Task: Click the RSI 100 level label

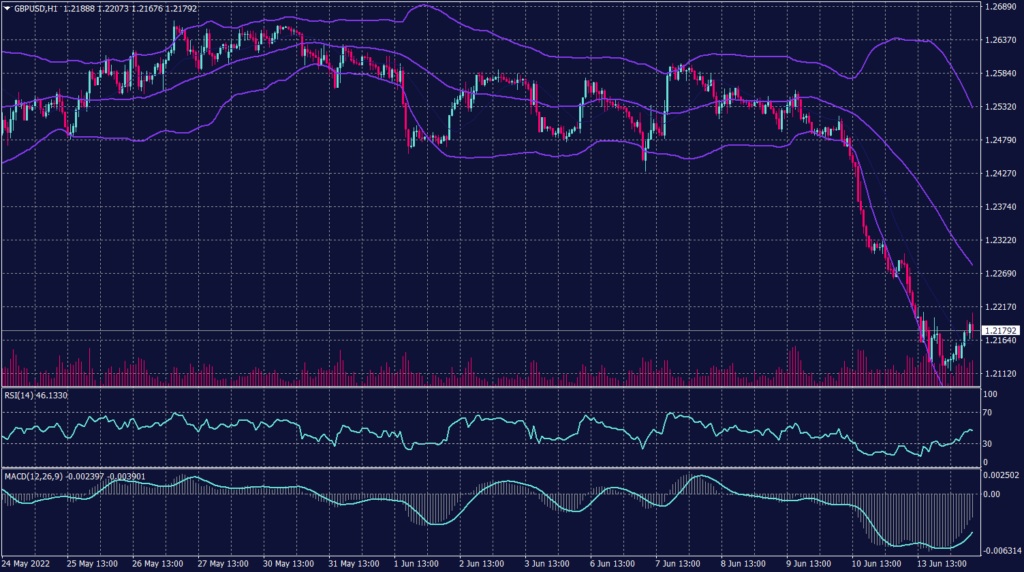Action: 991,395
